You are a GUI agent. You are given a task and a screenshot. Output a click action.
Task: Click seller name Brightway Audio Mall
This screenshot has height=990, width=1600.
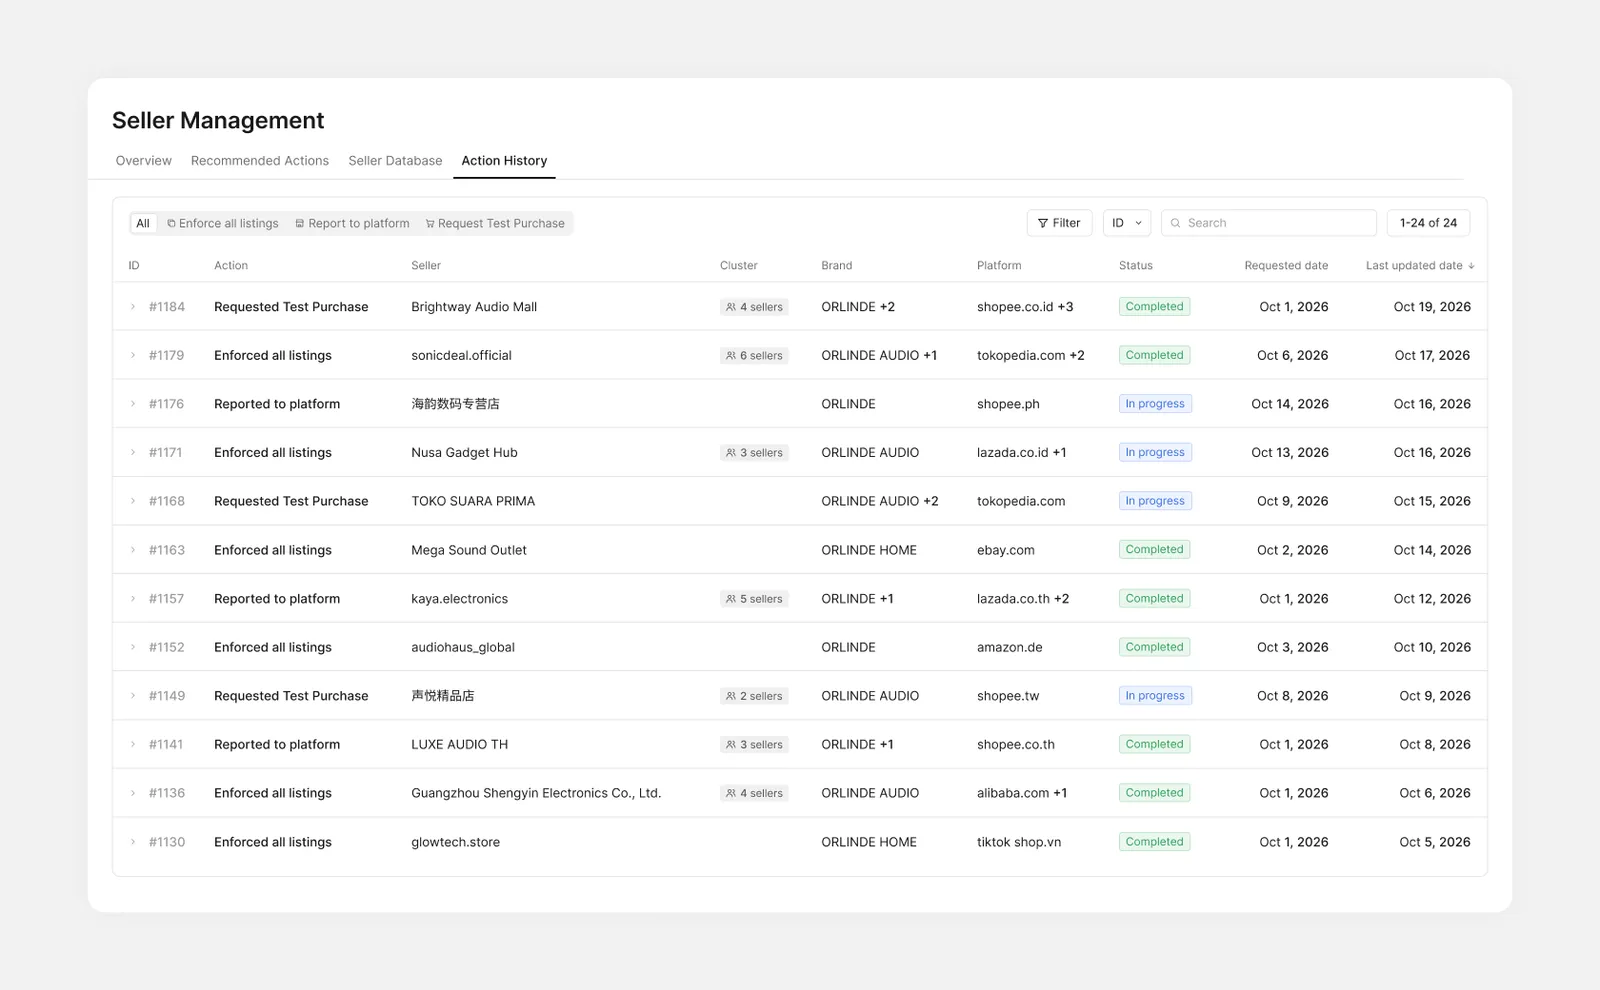(x=474, y=307)
